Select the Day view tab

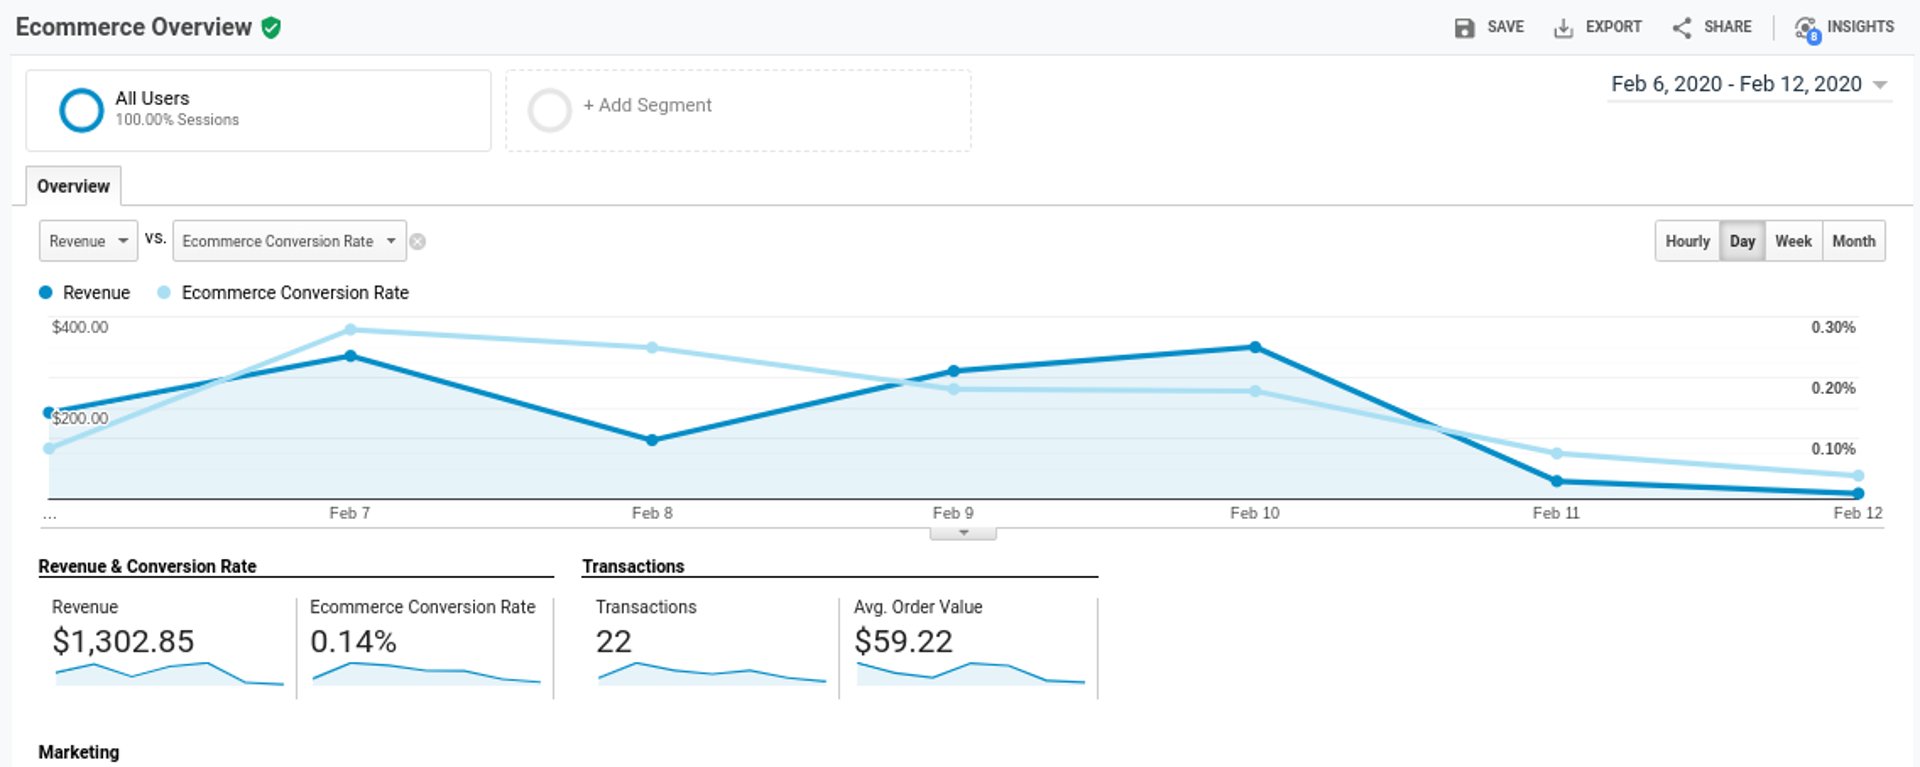(1742, 241)
